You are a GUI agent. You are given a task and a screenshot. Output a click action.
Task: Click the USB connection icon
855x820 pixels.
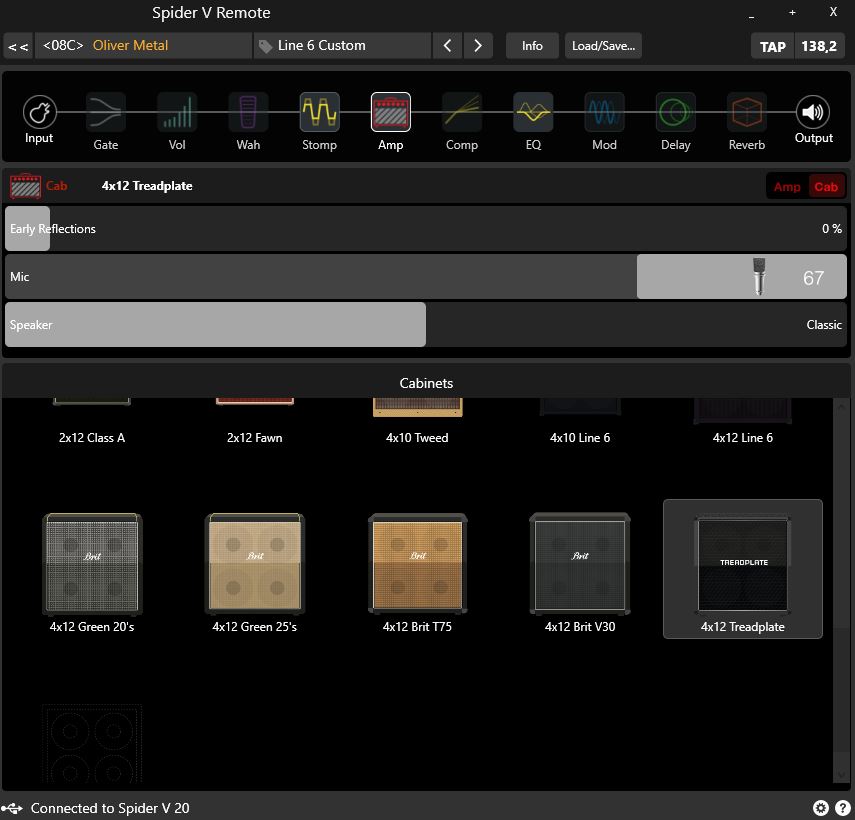pos(12,808)
